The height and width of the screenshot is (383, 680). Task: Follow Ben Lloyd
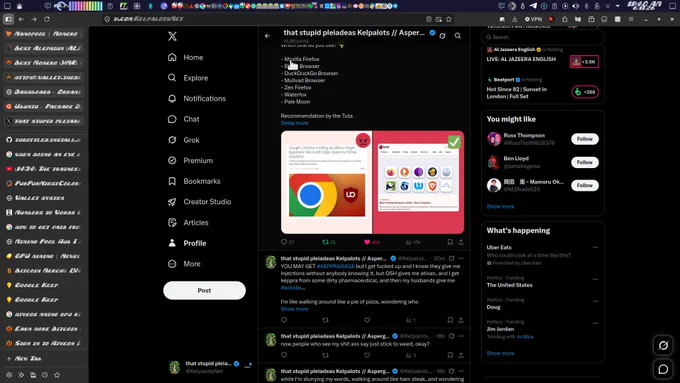(585, 162)
